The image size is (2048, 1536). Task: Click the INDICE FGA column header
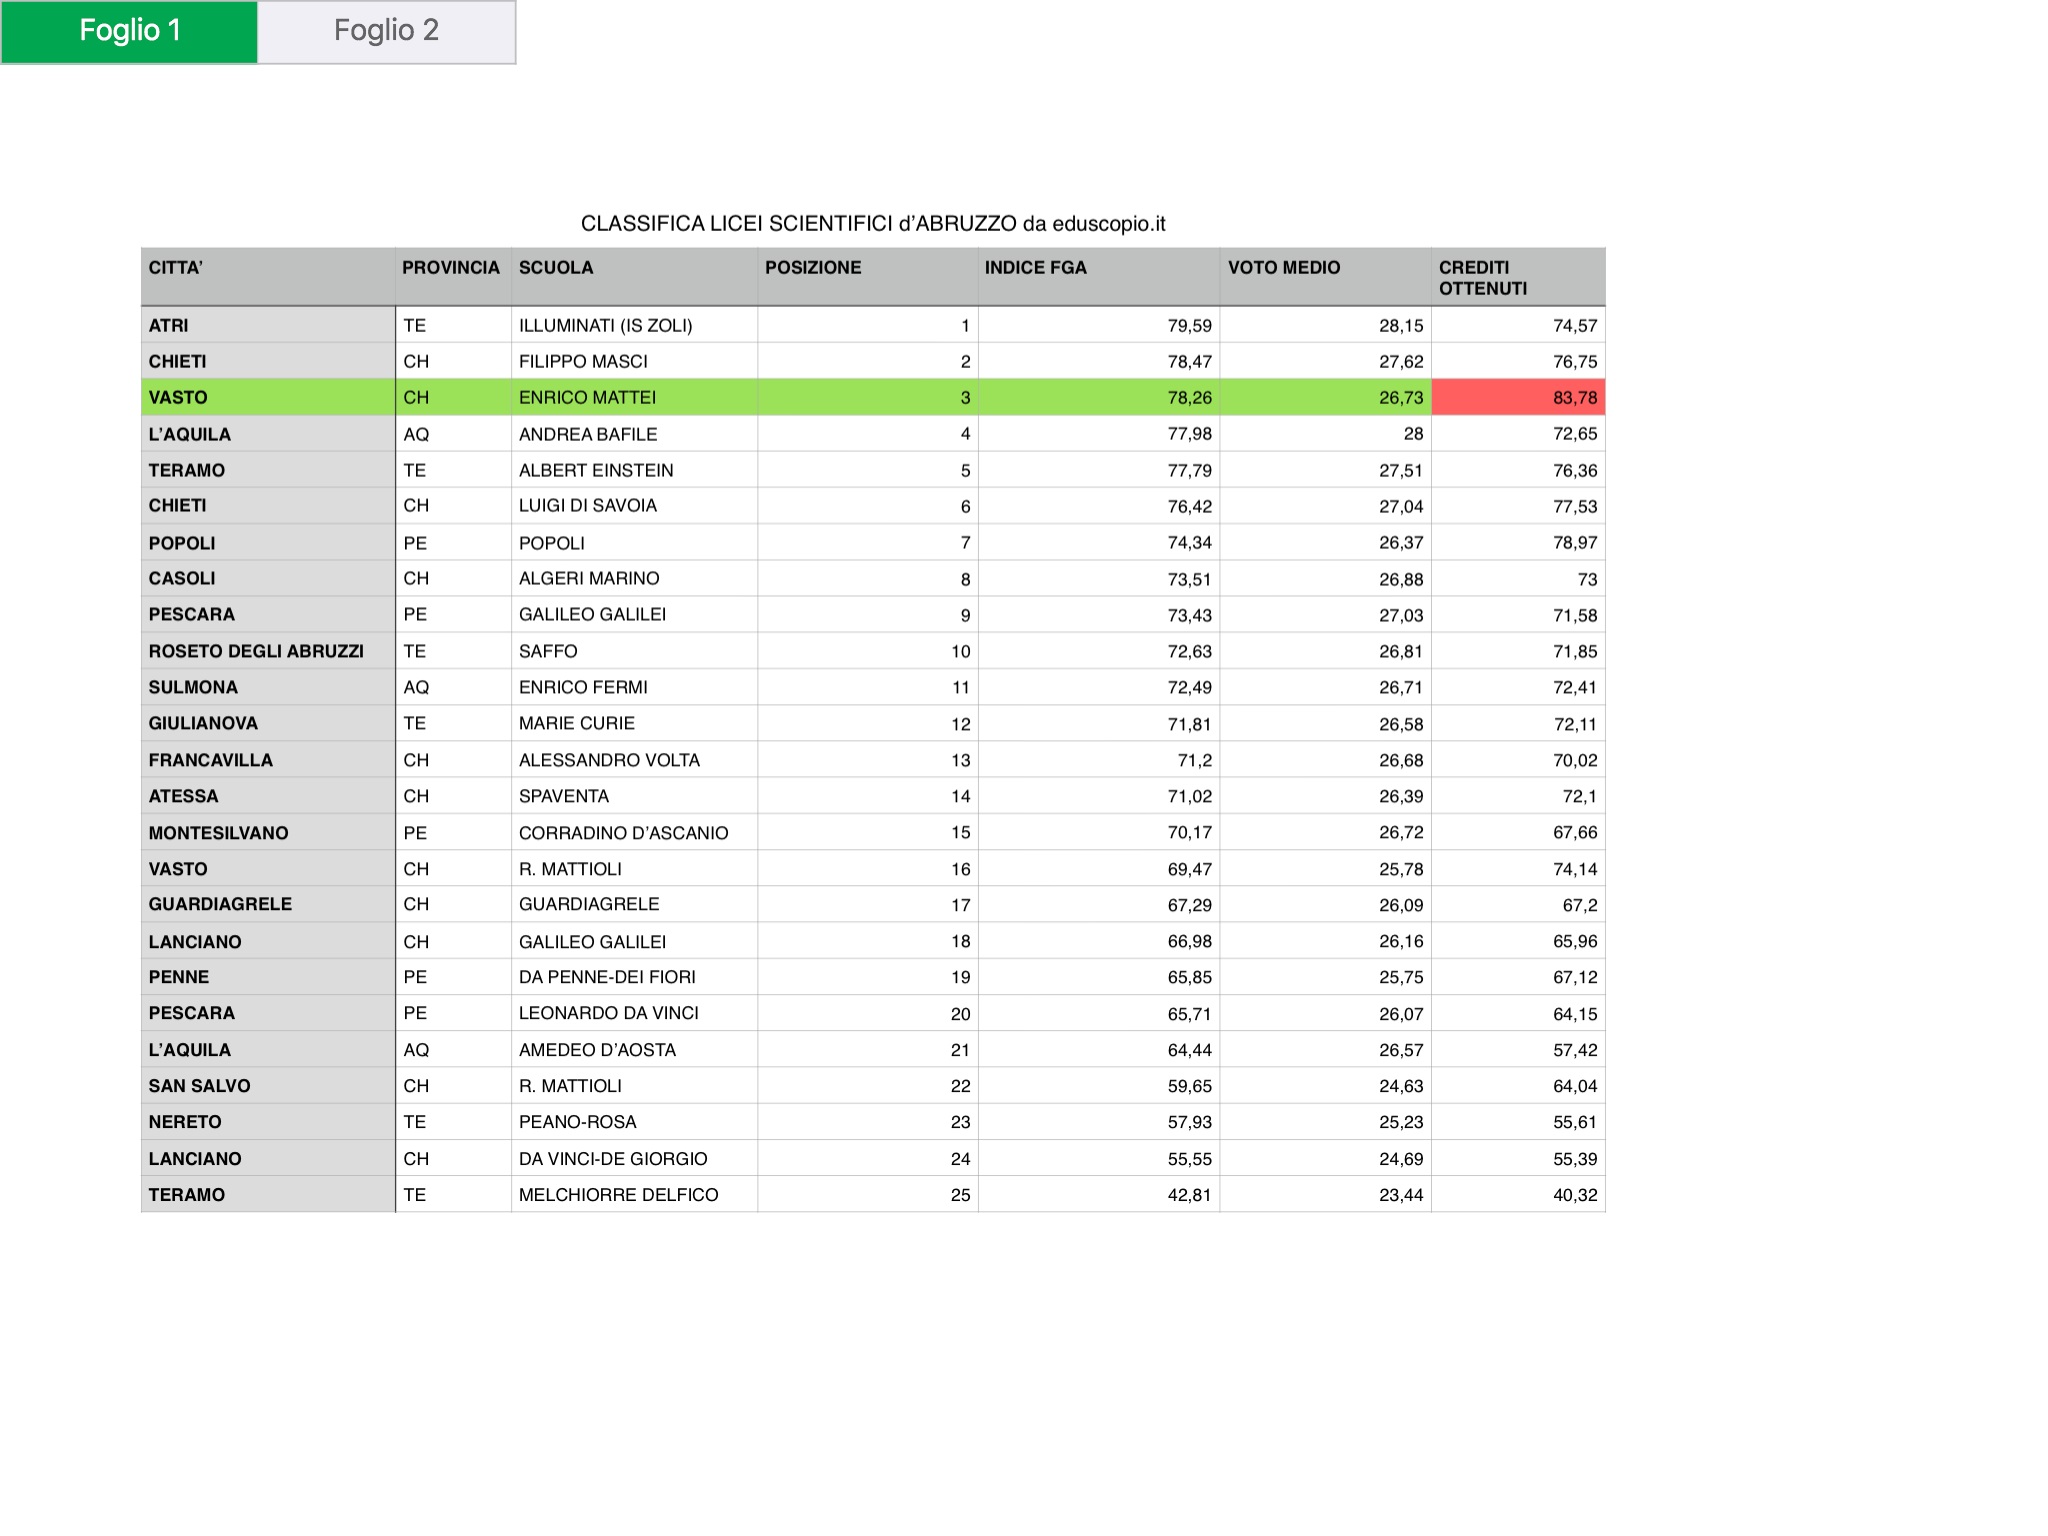point(1098,277)
